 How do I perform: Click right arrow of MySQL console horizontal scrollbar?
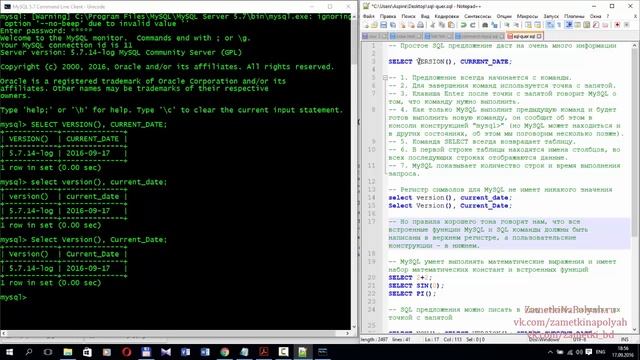pos(348,333)
